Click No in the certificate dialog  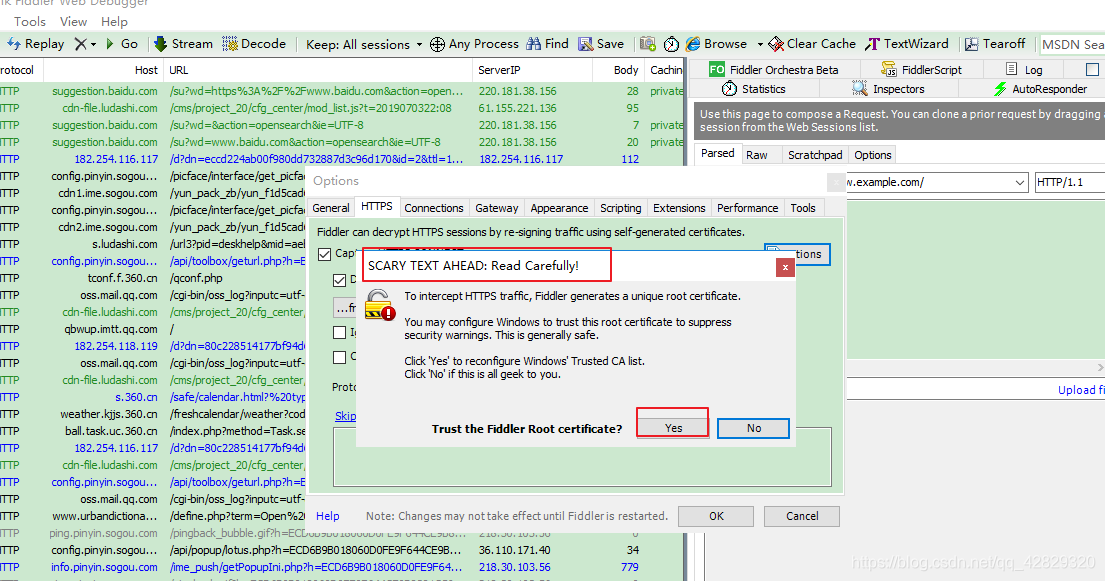coord(753,428)
